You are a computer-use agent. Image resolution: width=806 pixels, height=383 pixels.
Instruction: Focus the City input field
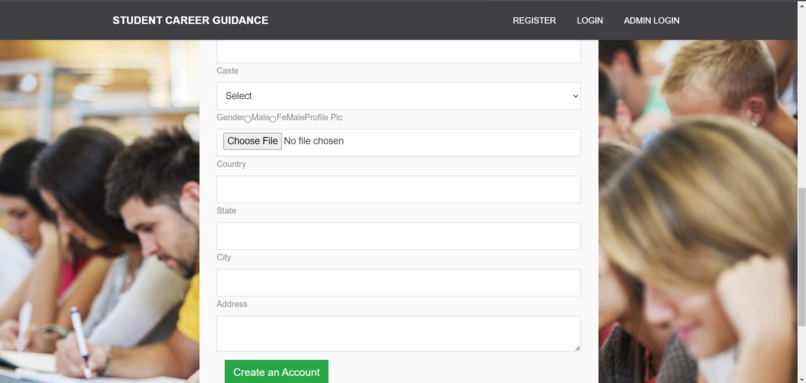point(398,283)
